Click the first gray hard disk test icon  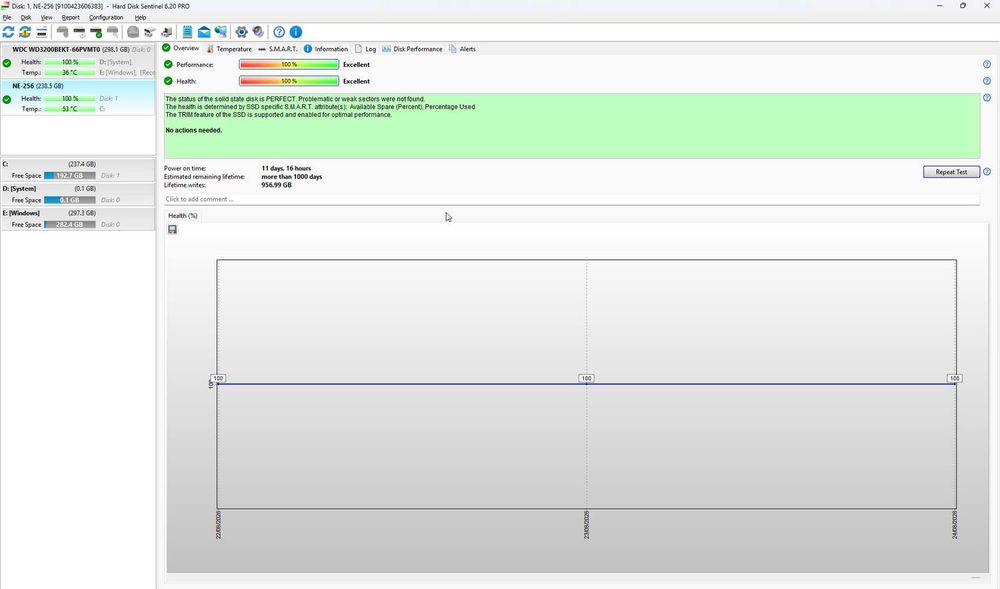point(62,32)
